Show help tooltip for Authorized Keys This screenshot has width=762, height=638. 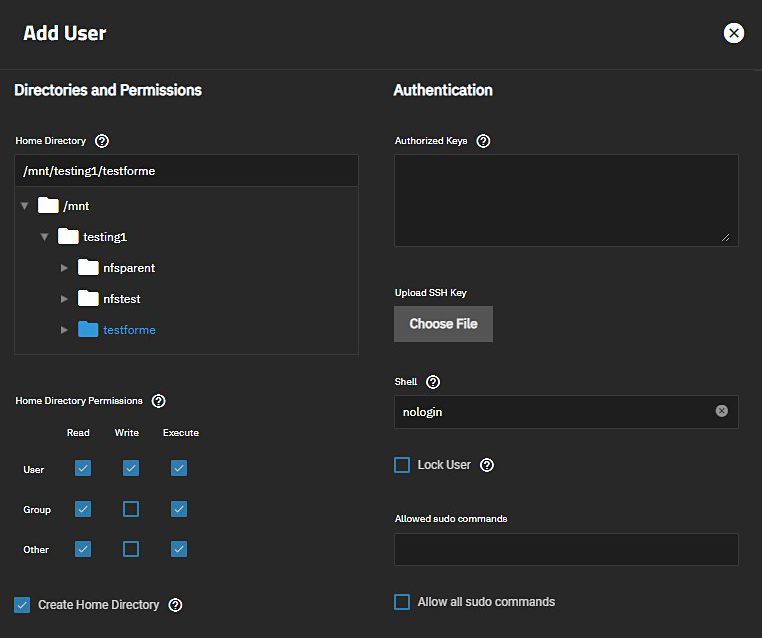coord(483,141)
